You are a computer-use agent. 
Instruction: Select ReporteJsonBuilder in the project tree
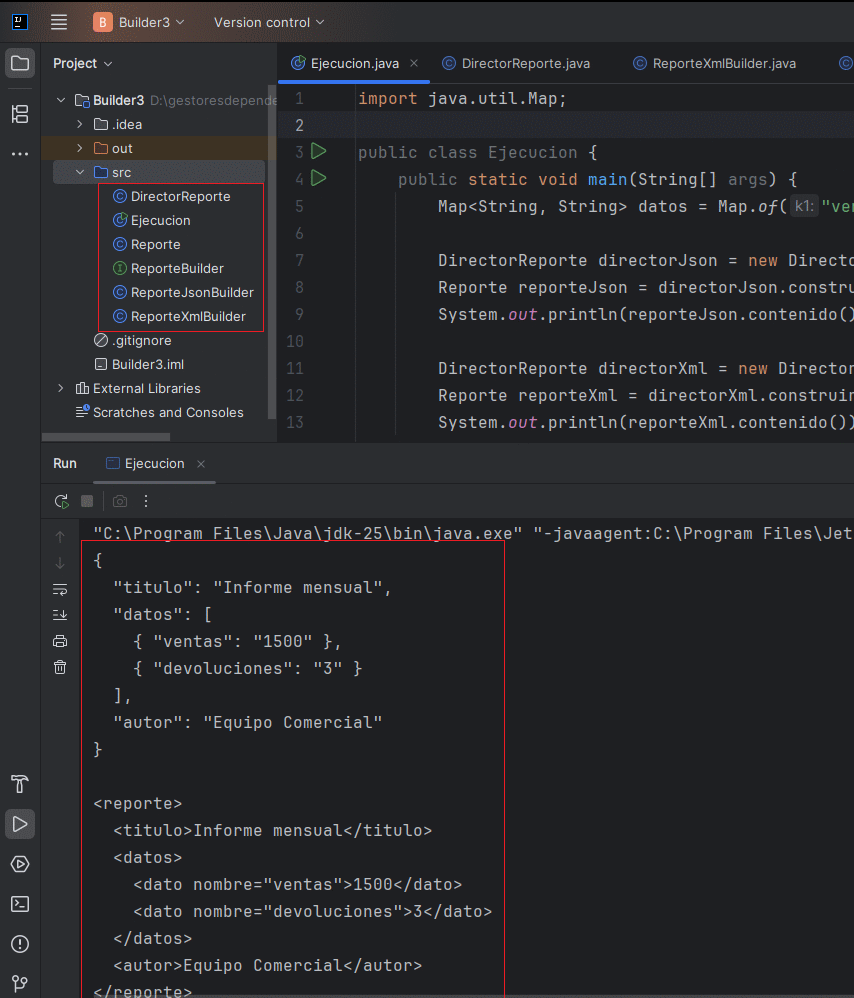(x=192, y=292)
